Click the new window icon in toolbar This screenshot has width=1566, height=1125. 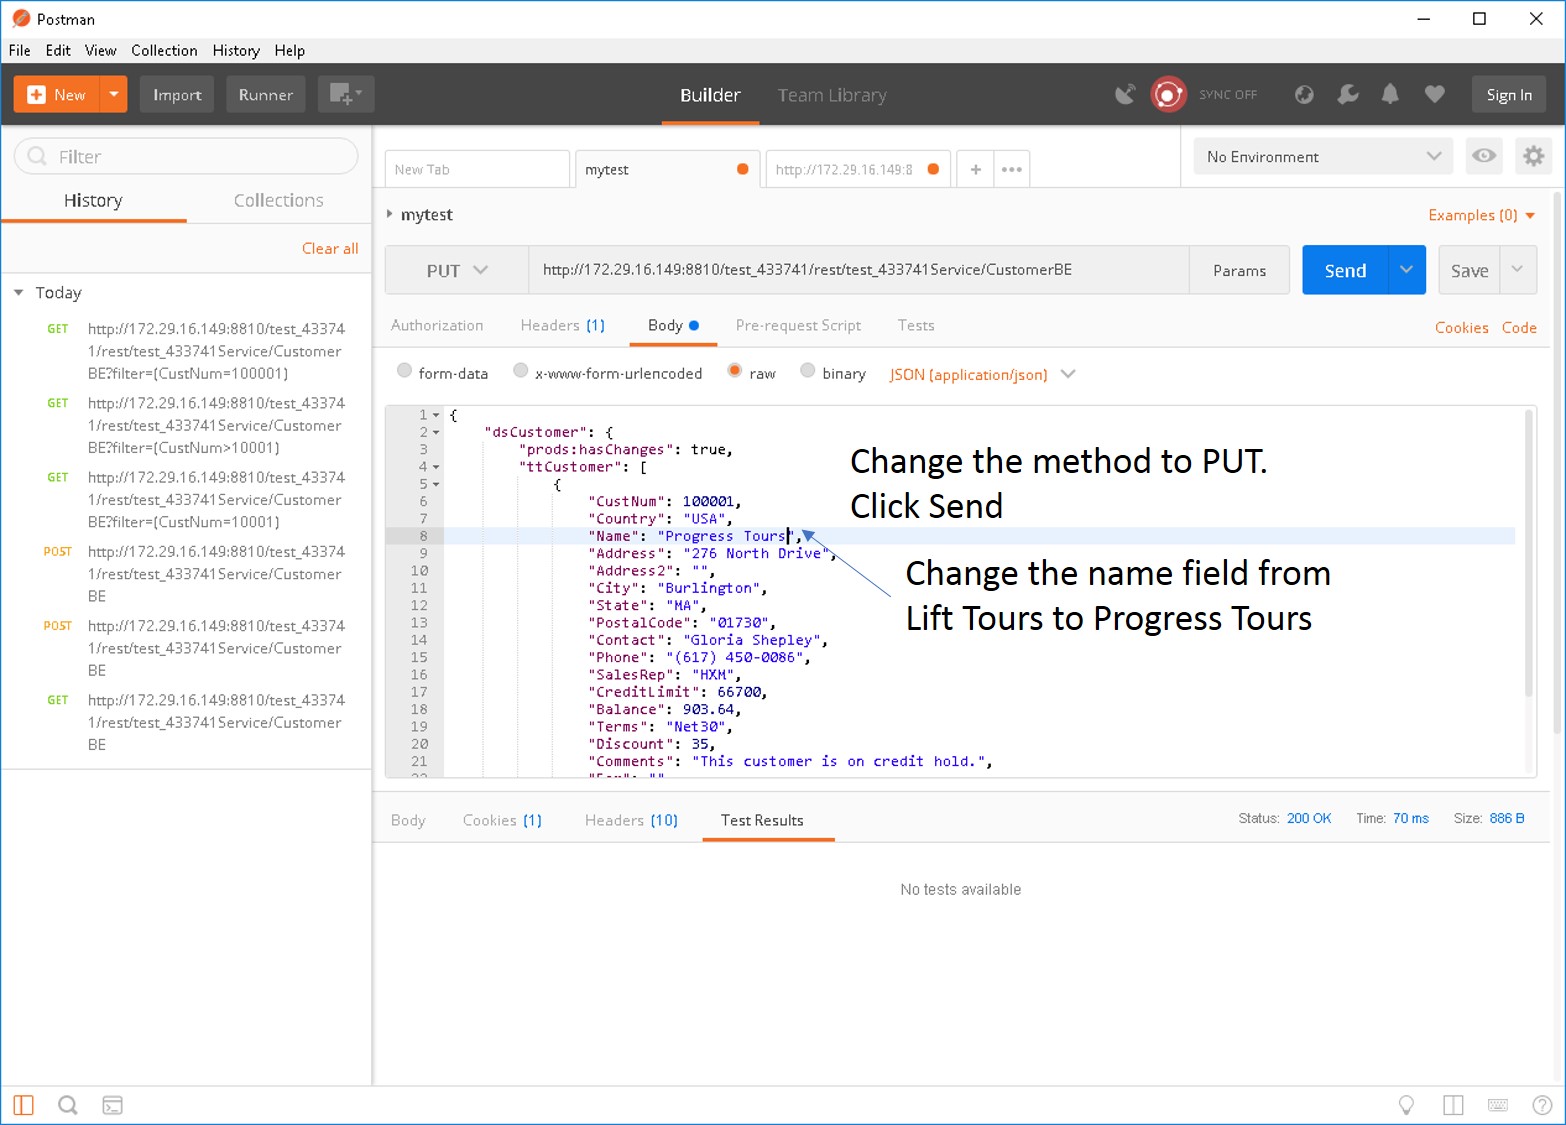tap(345, 94)
